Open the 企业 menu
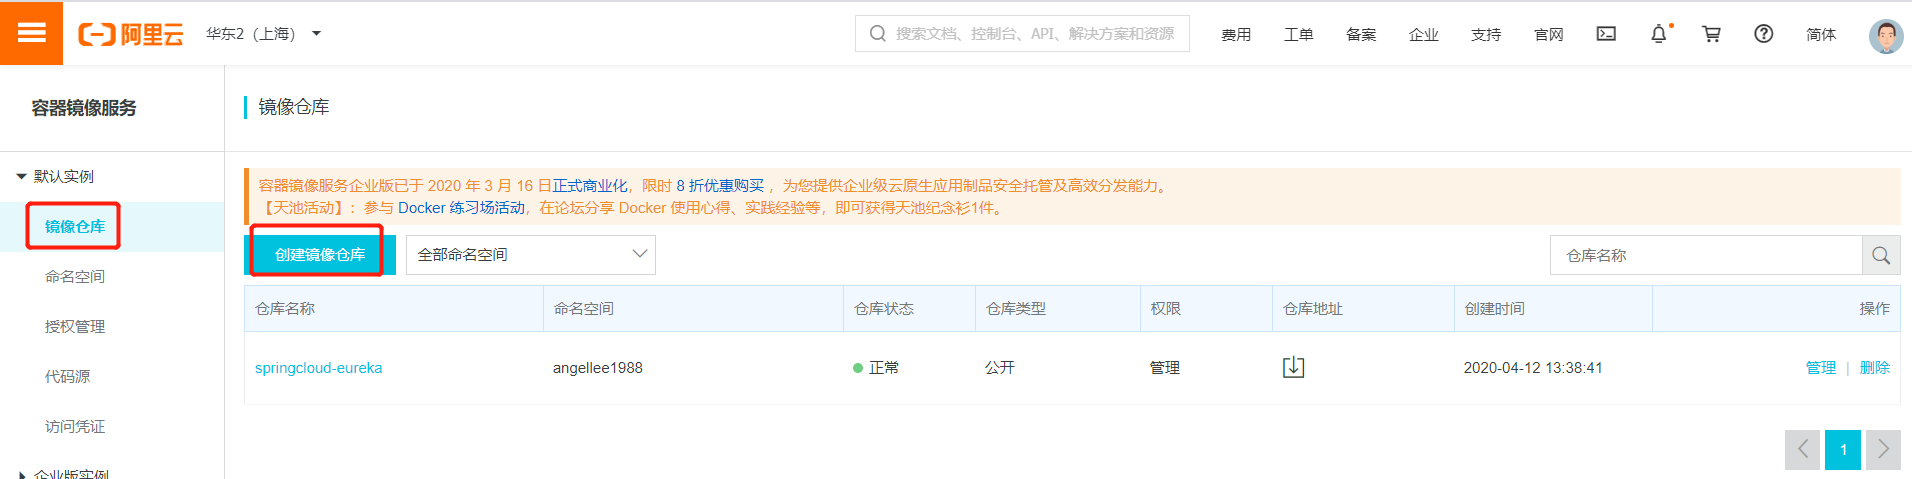The image size is (1912, 479). [x=1423, y=35]
